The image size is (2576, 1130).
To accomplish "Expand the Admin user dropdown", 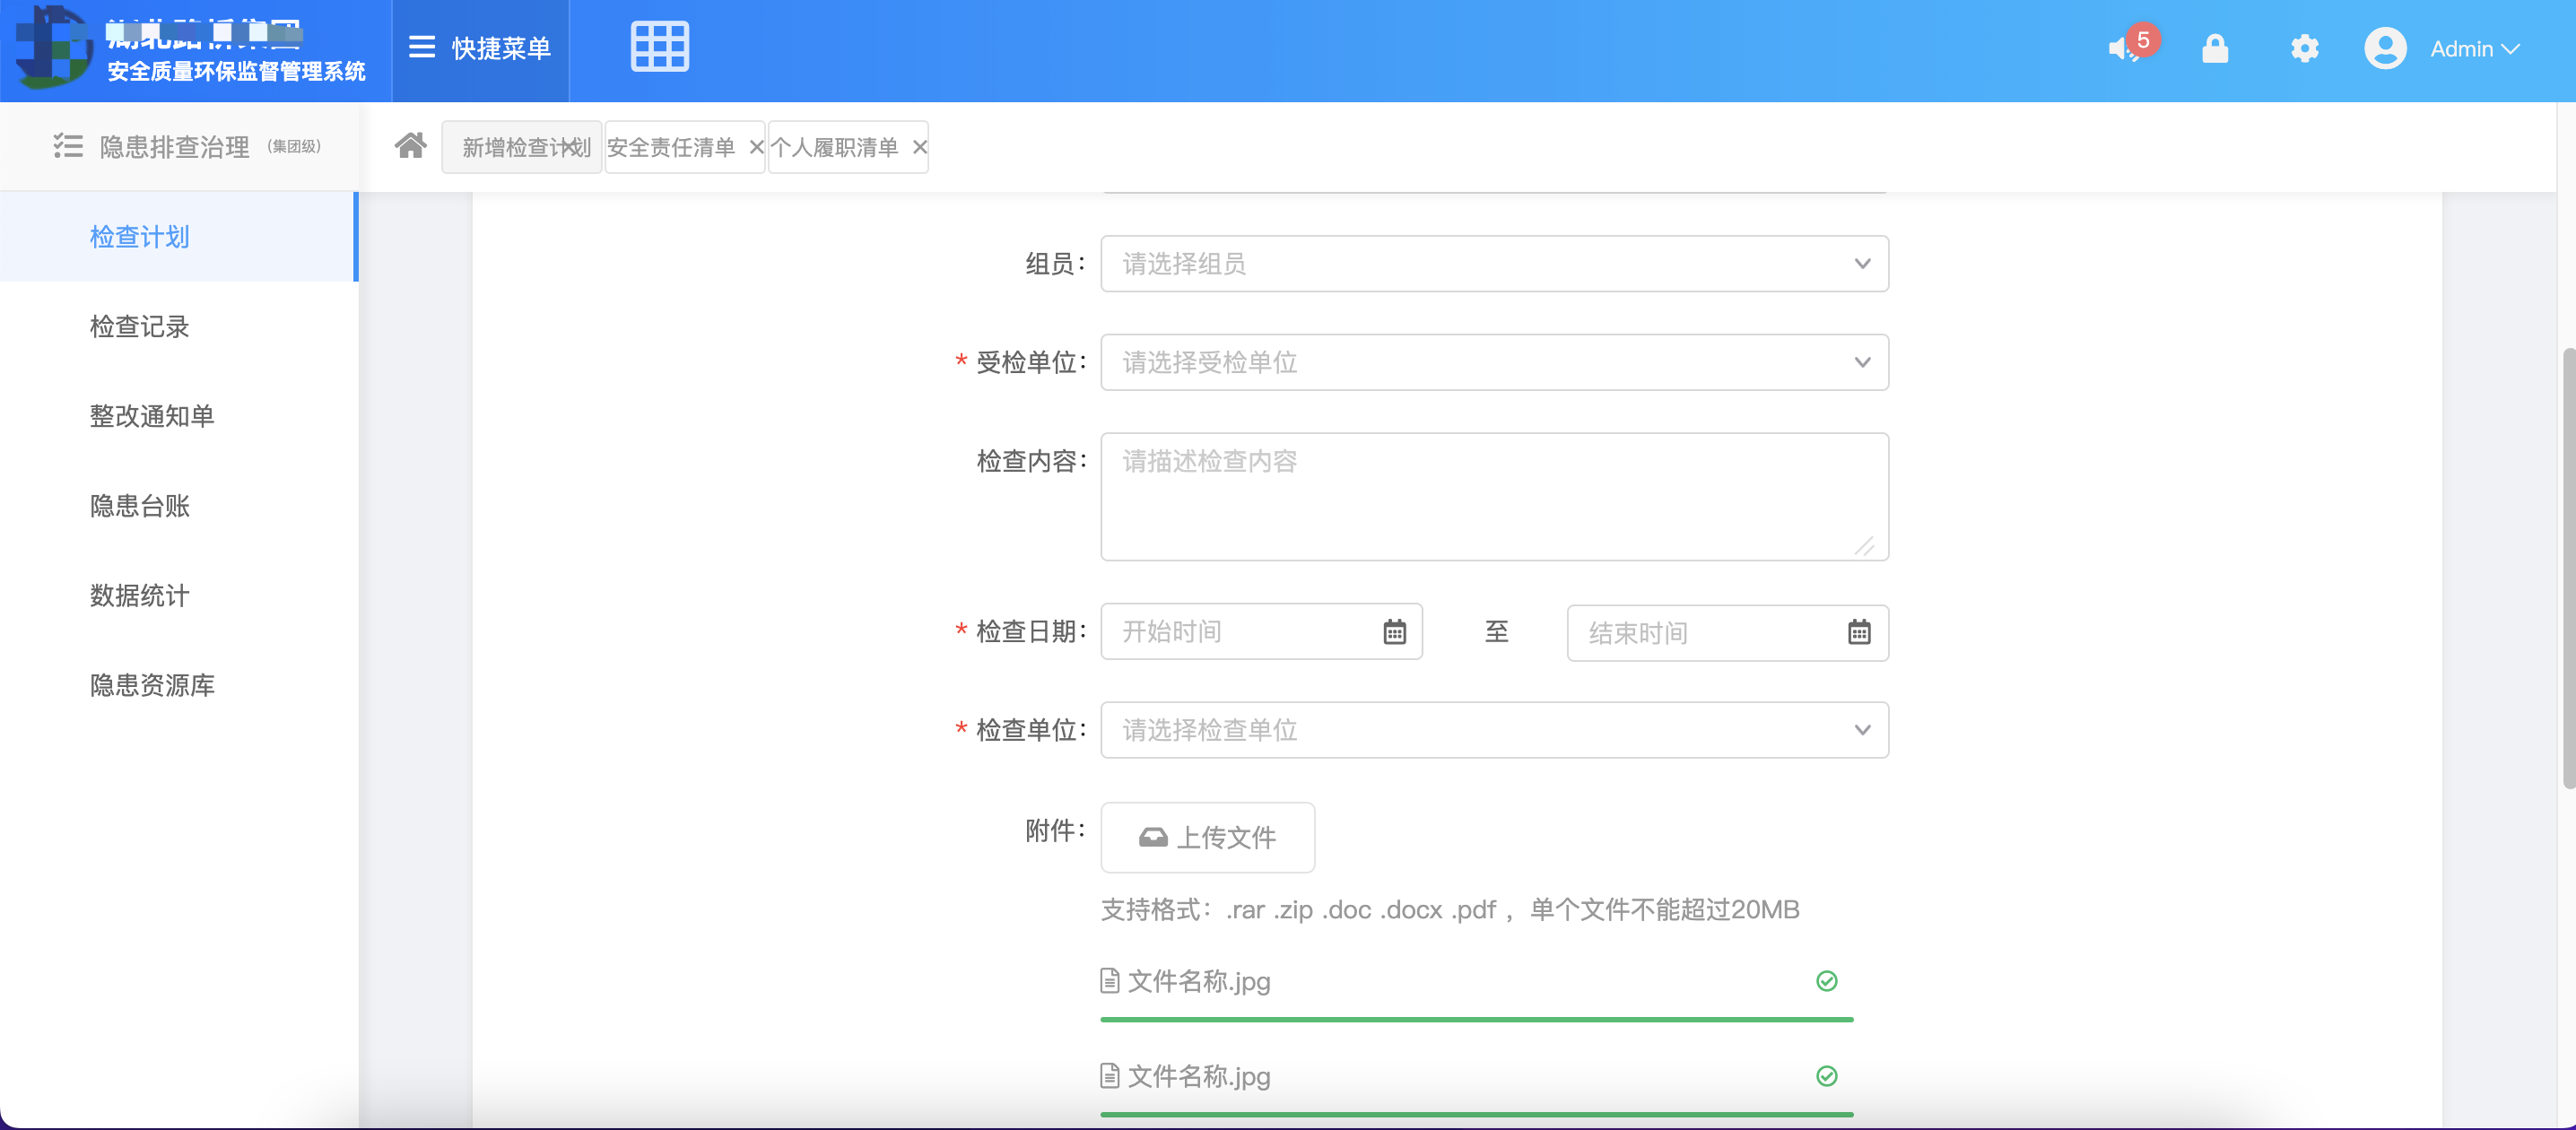I will pos(2474,49).
